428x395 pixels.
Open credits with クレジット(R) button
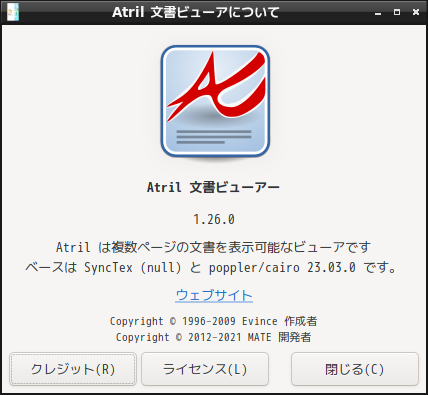click(x=73, y=369)
